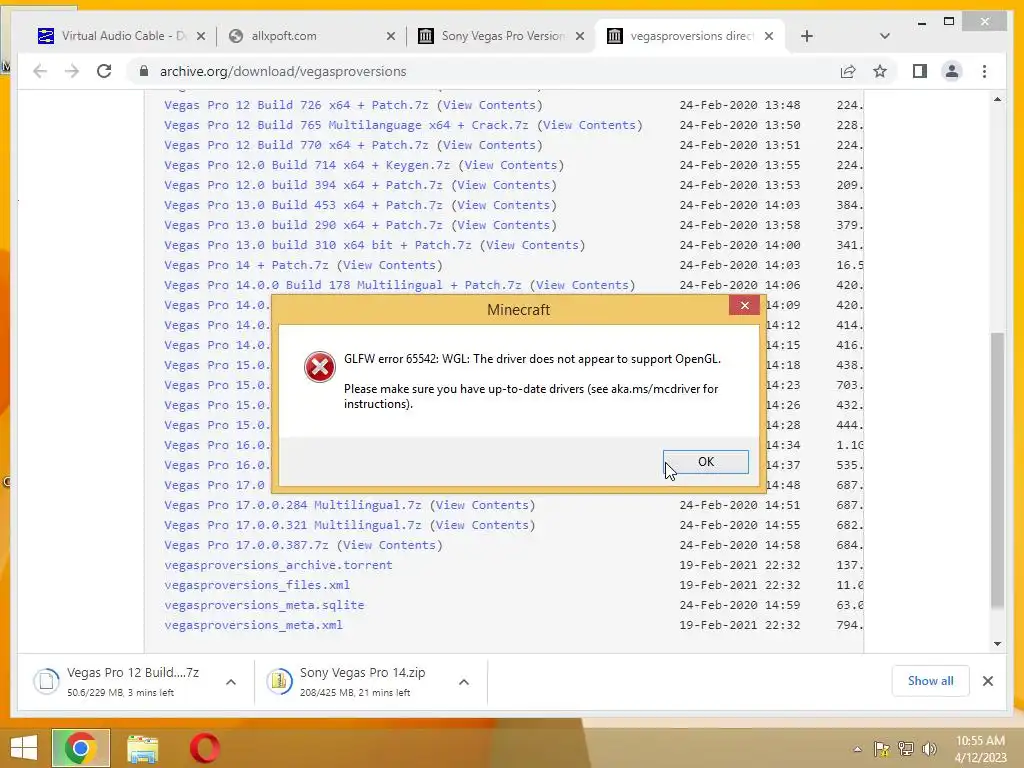Screen dimensions: 1024x768
Task: Reload the archive.org page
Action: click(104, 71)
